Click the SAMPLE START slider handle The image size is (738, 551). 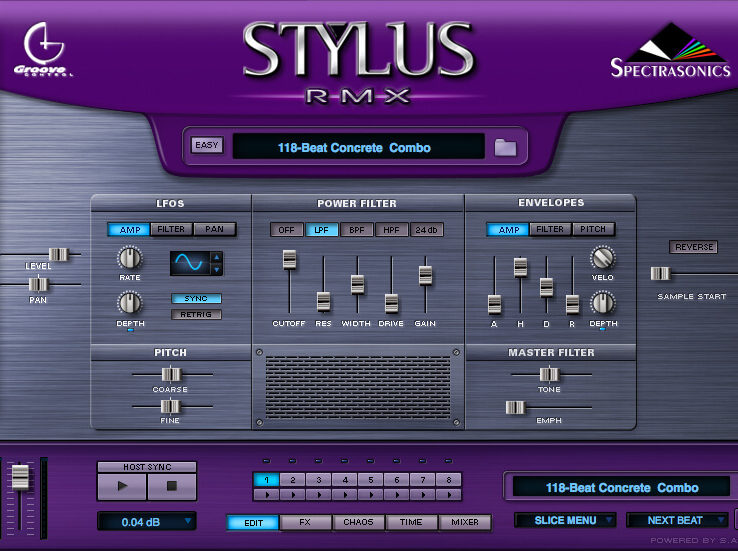(660, 273)
